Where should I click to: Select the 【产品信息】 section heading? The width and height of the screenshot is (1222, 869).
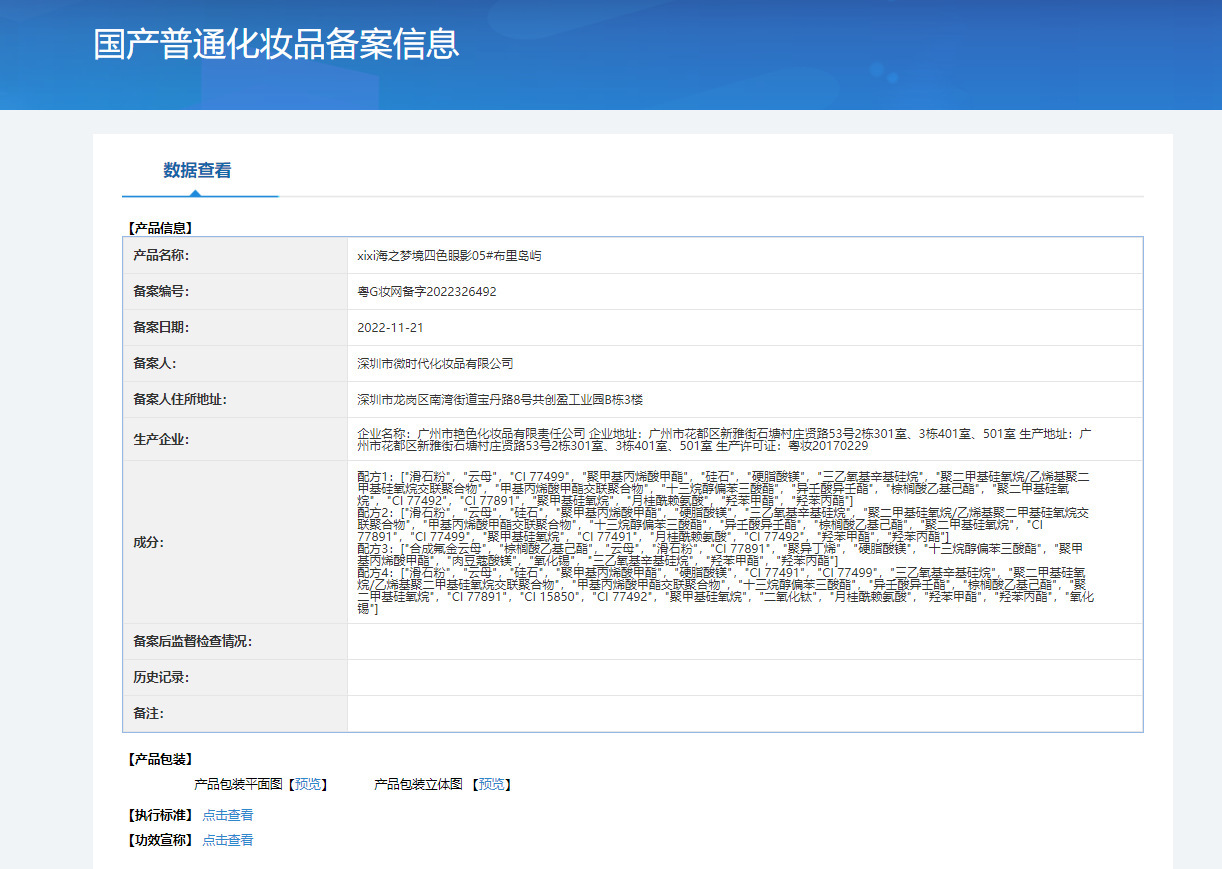point(160,228)
